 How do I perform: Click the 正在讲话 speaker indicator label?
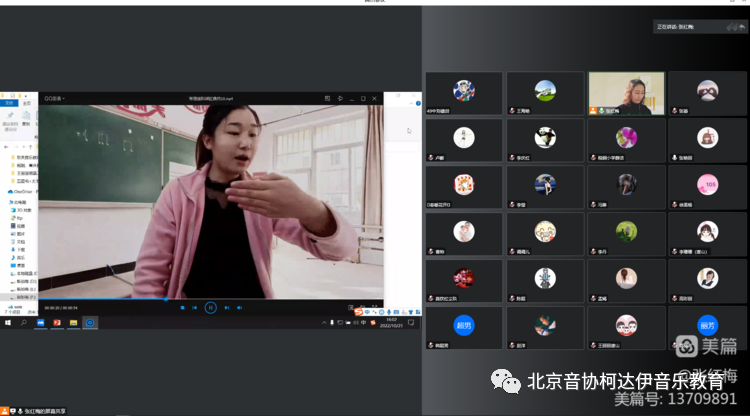coord(675,27)
